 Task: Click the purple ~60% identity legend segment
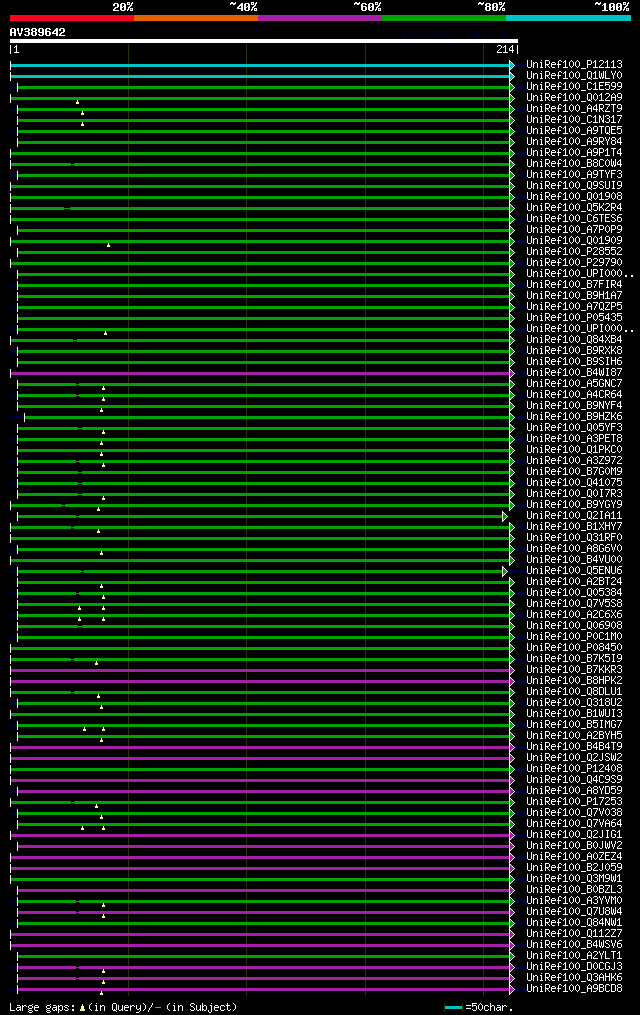[x=320, y=18]
